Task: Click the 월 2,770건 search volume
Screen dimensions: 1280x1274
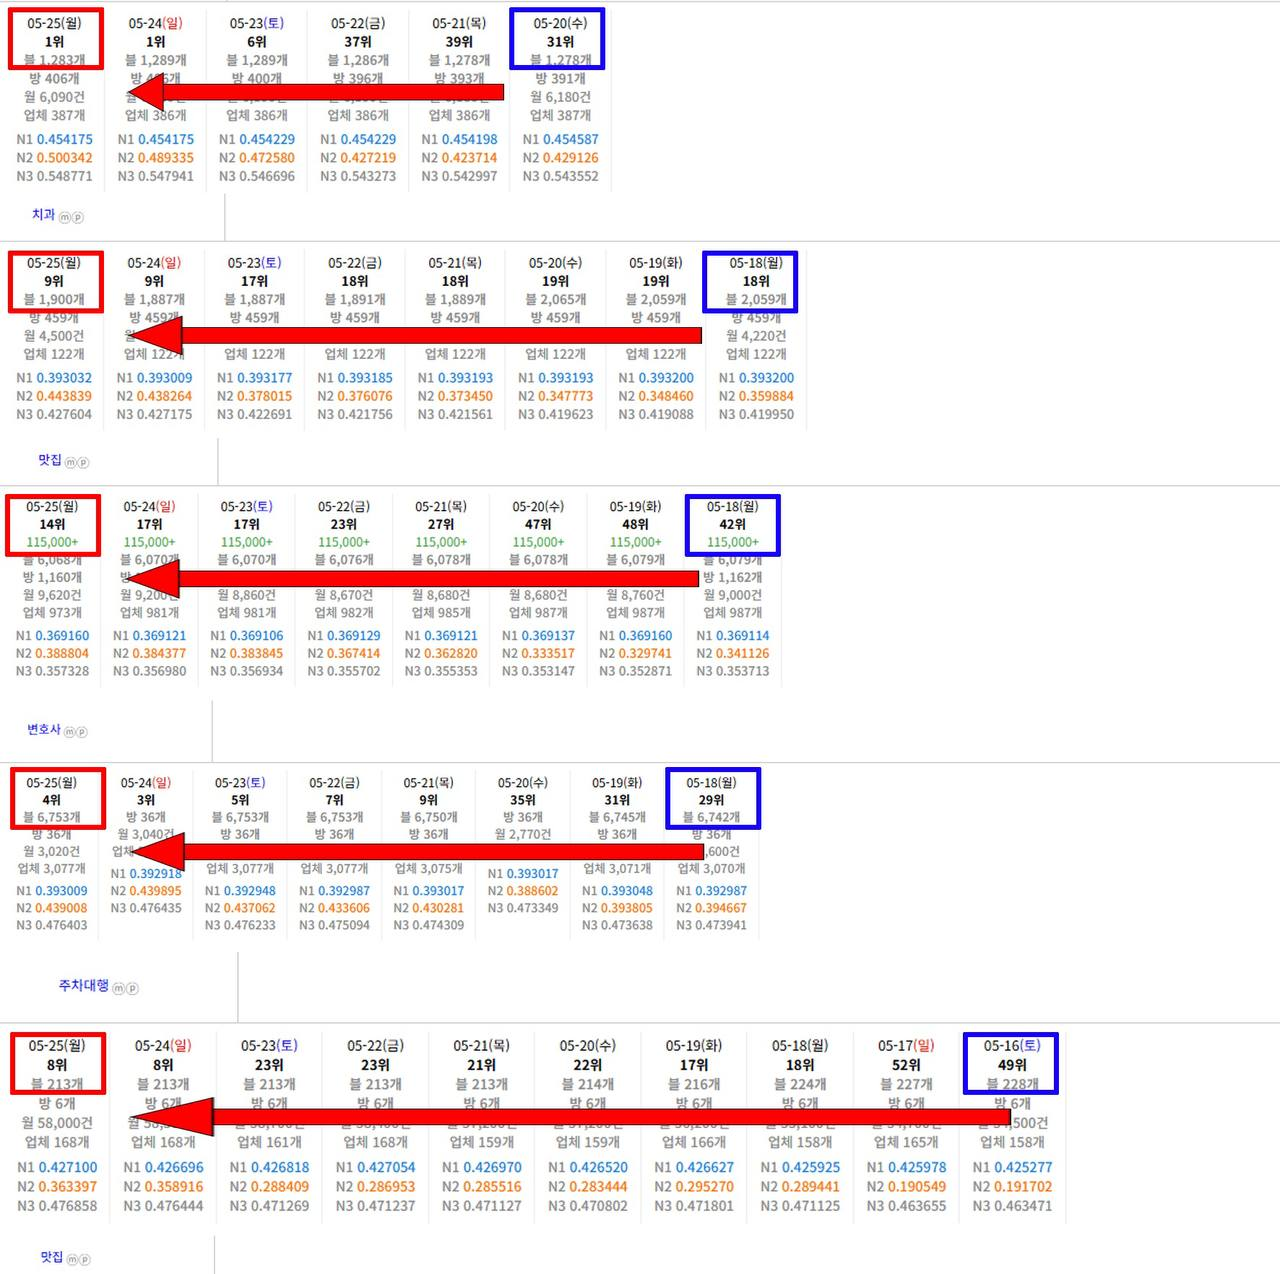Action: pos(523,834)
